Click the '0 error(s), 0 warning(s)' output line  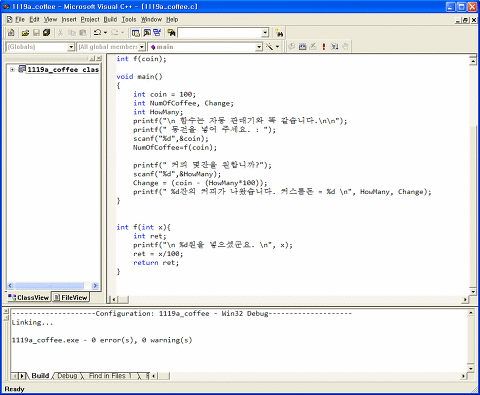coord(102,340)
